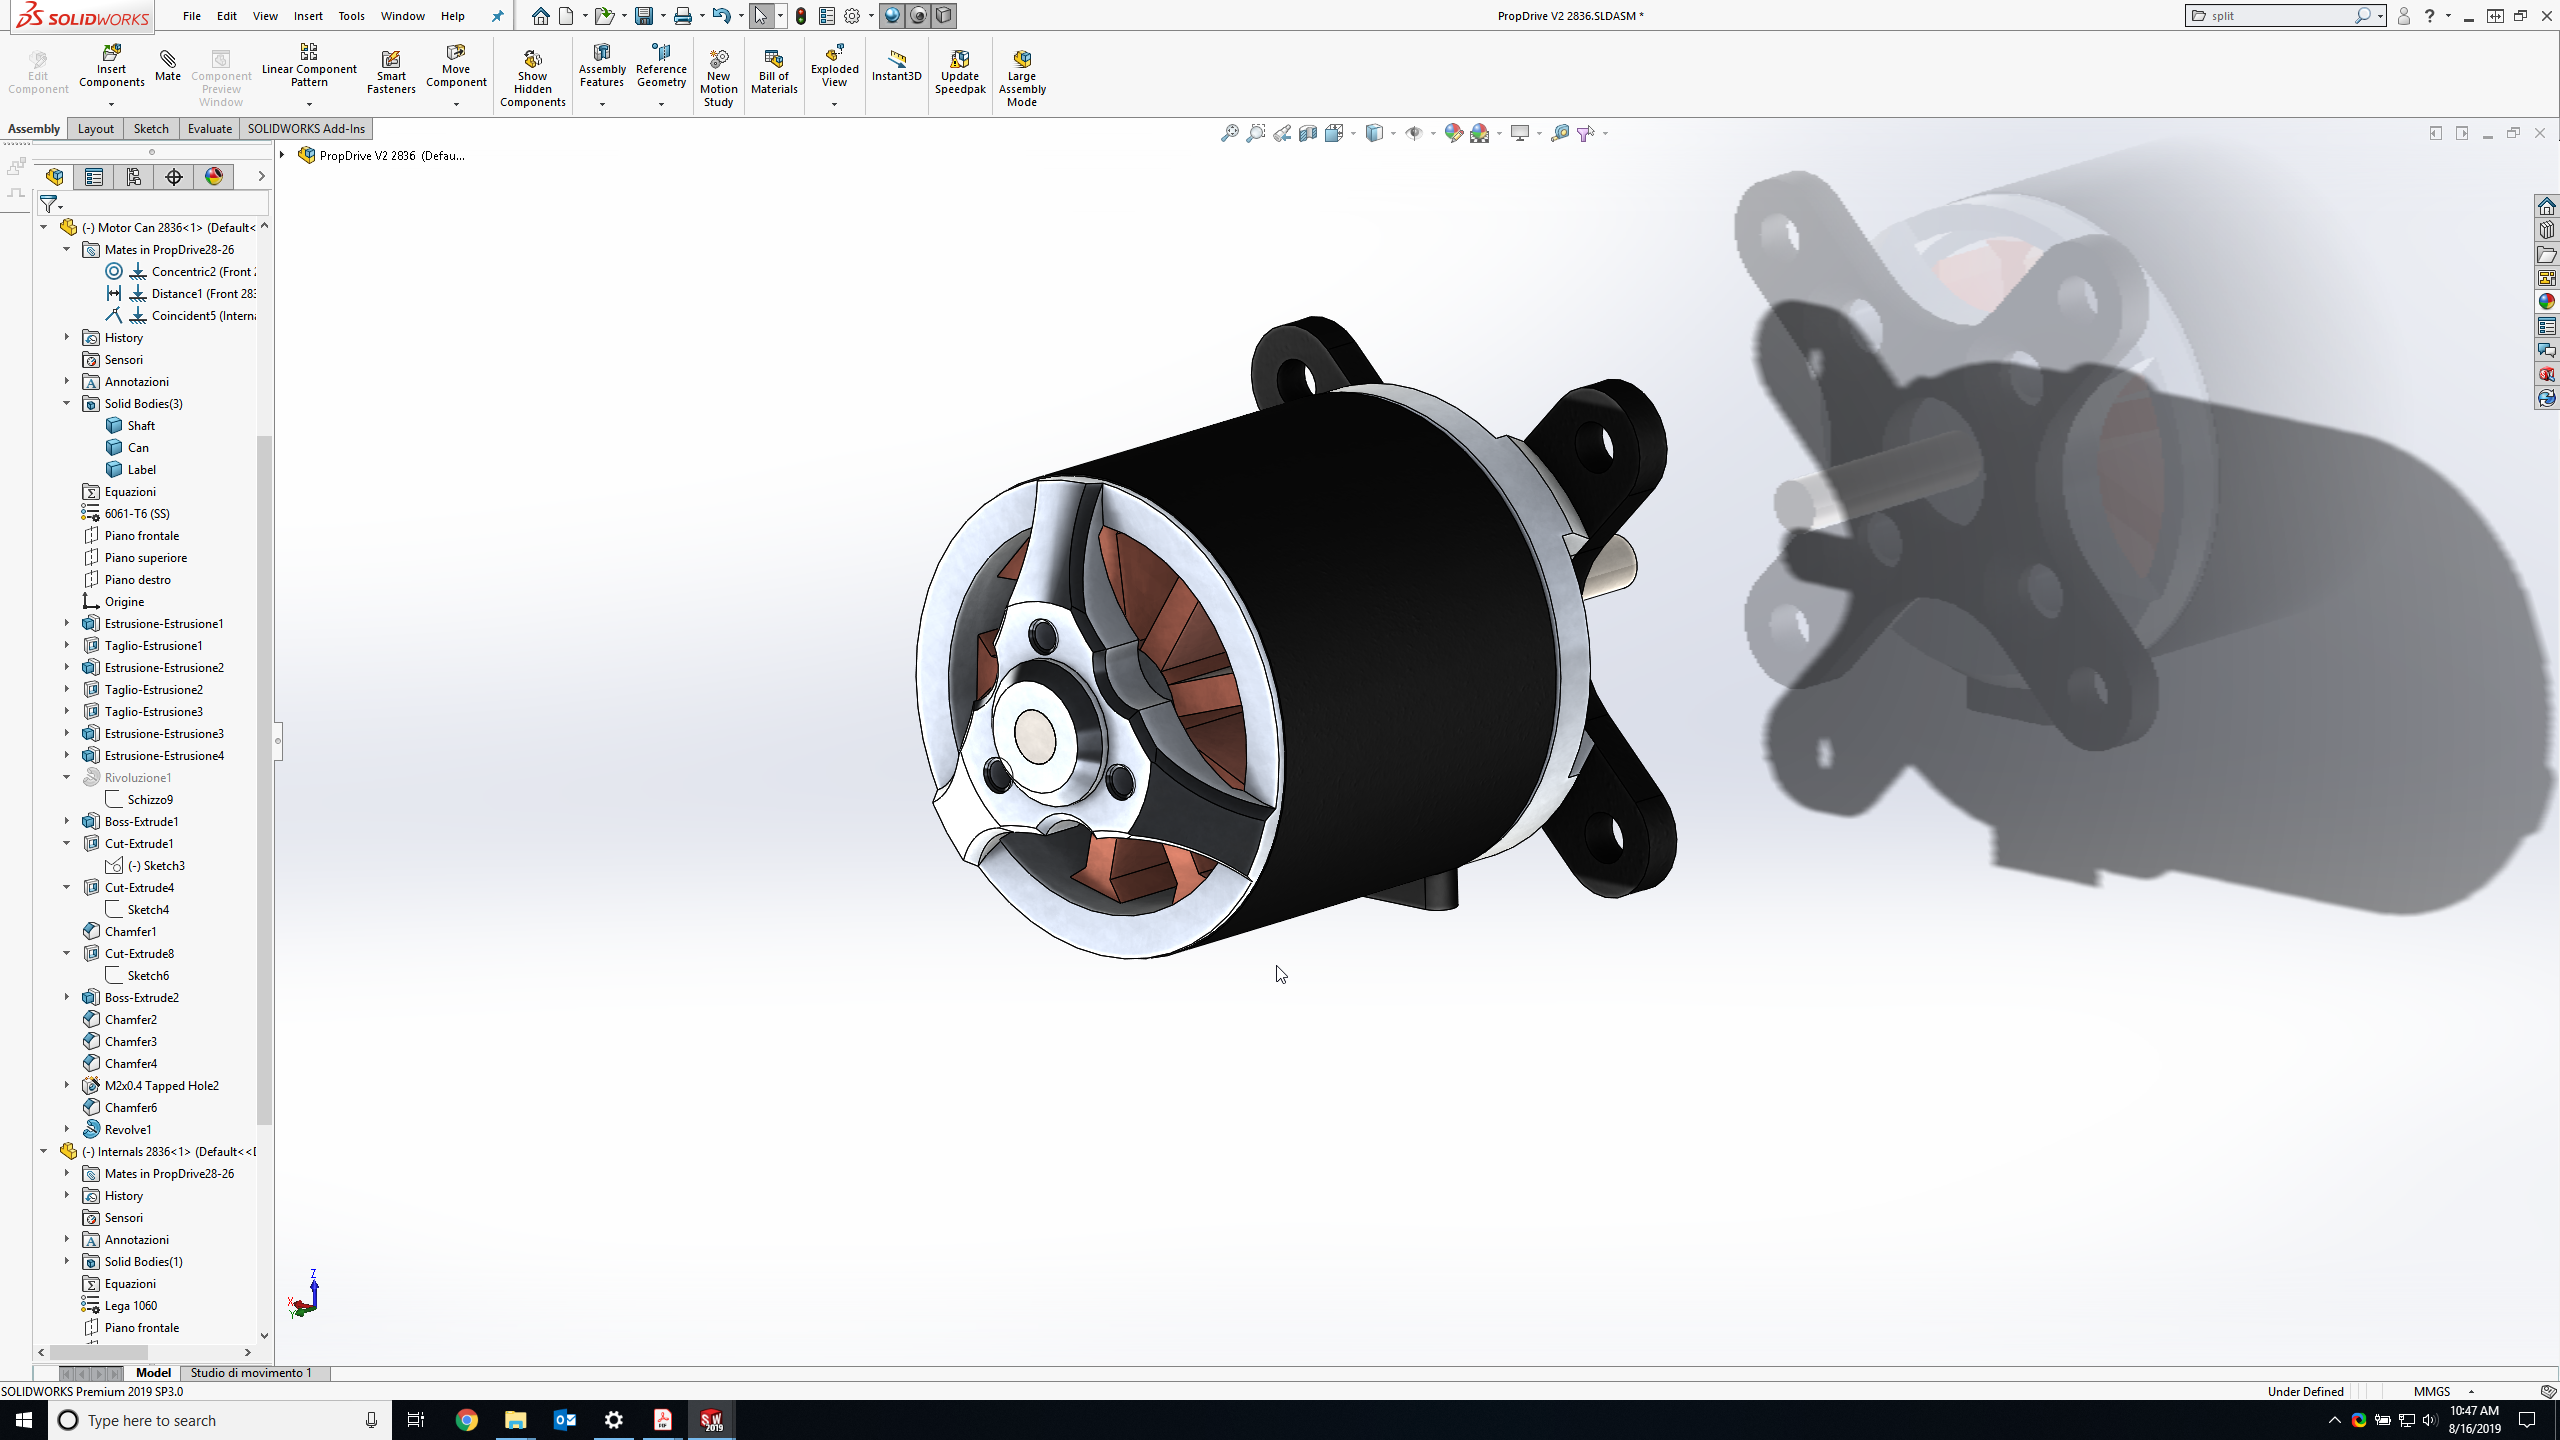This screenshot has width=2560, height=1440.
Task: Open Bill of Materials tool
Action: [x=774, y=72]
